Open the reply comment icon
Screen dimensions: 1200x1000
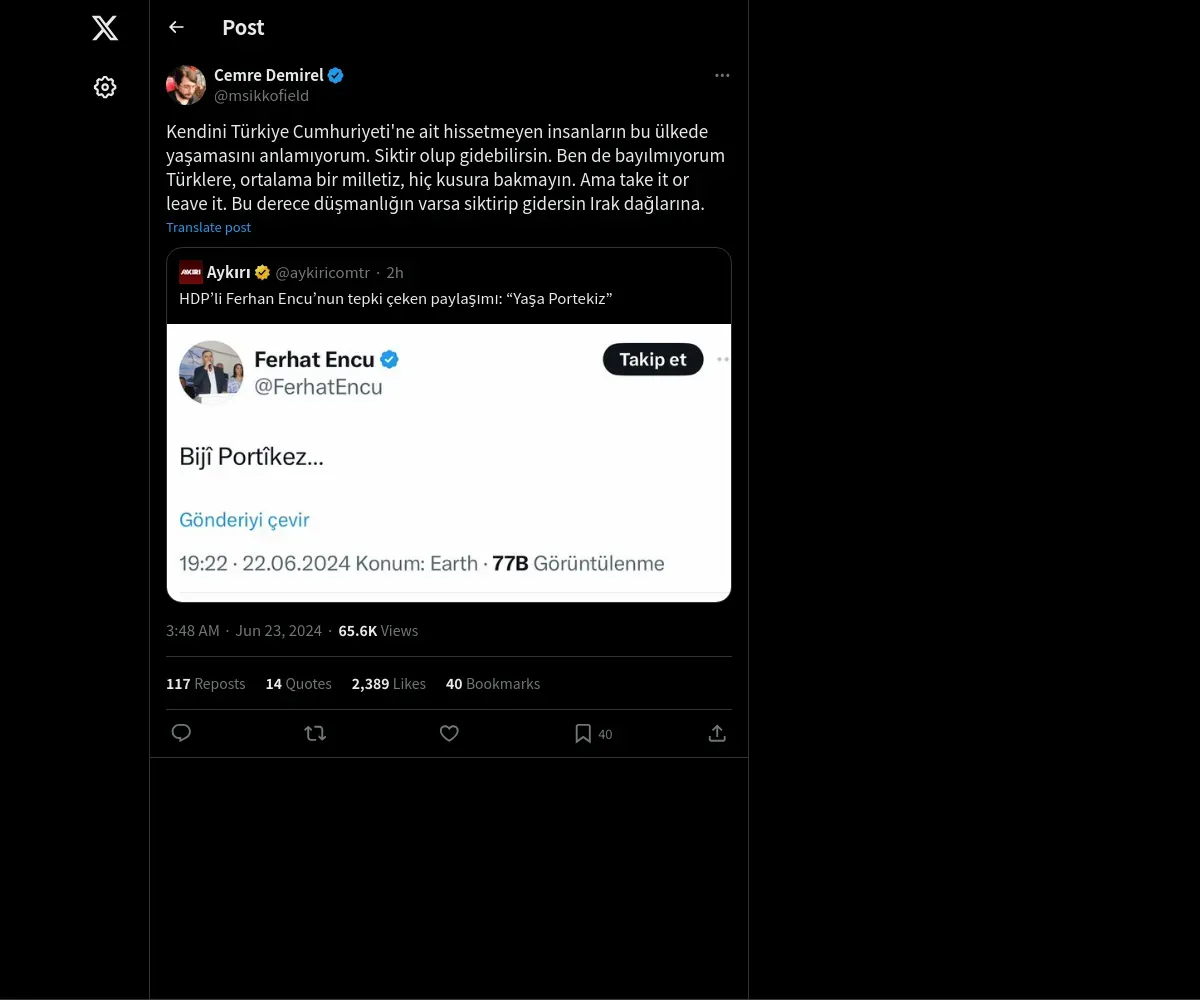[181, 734]
